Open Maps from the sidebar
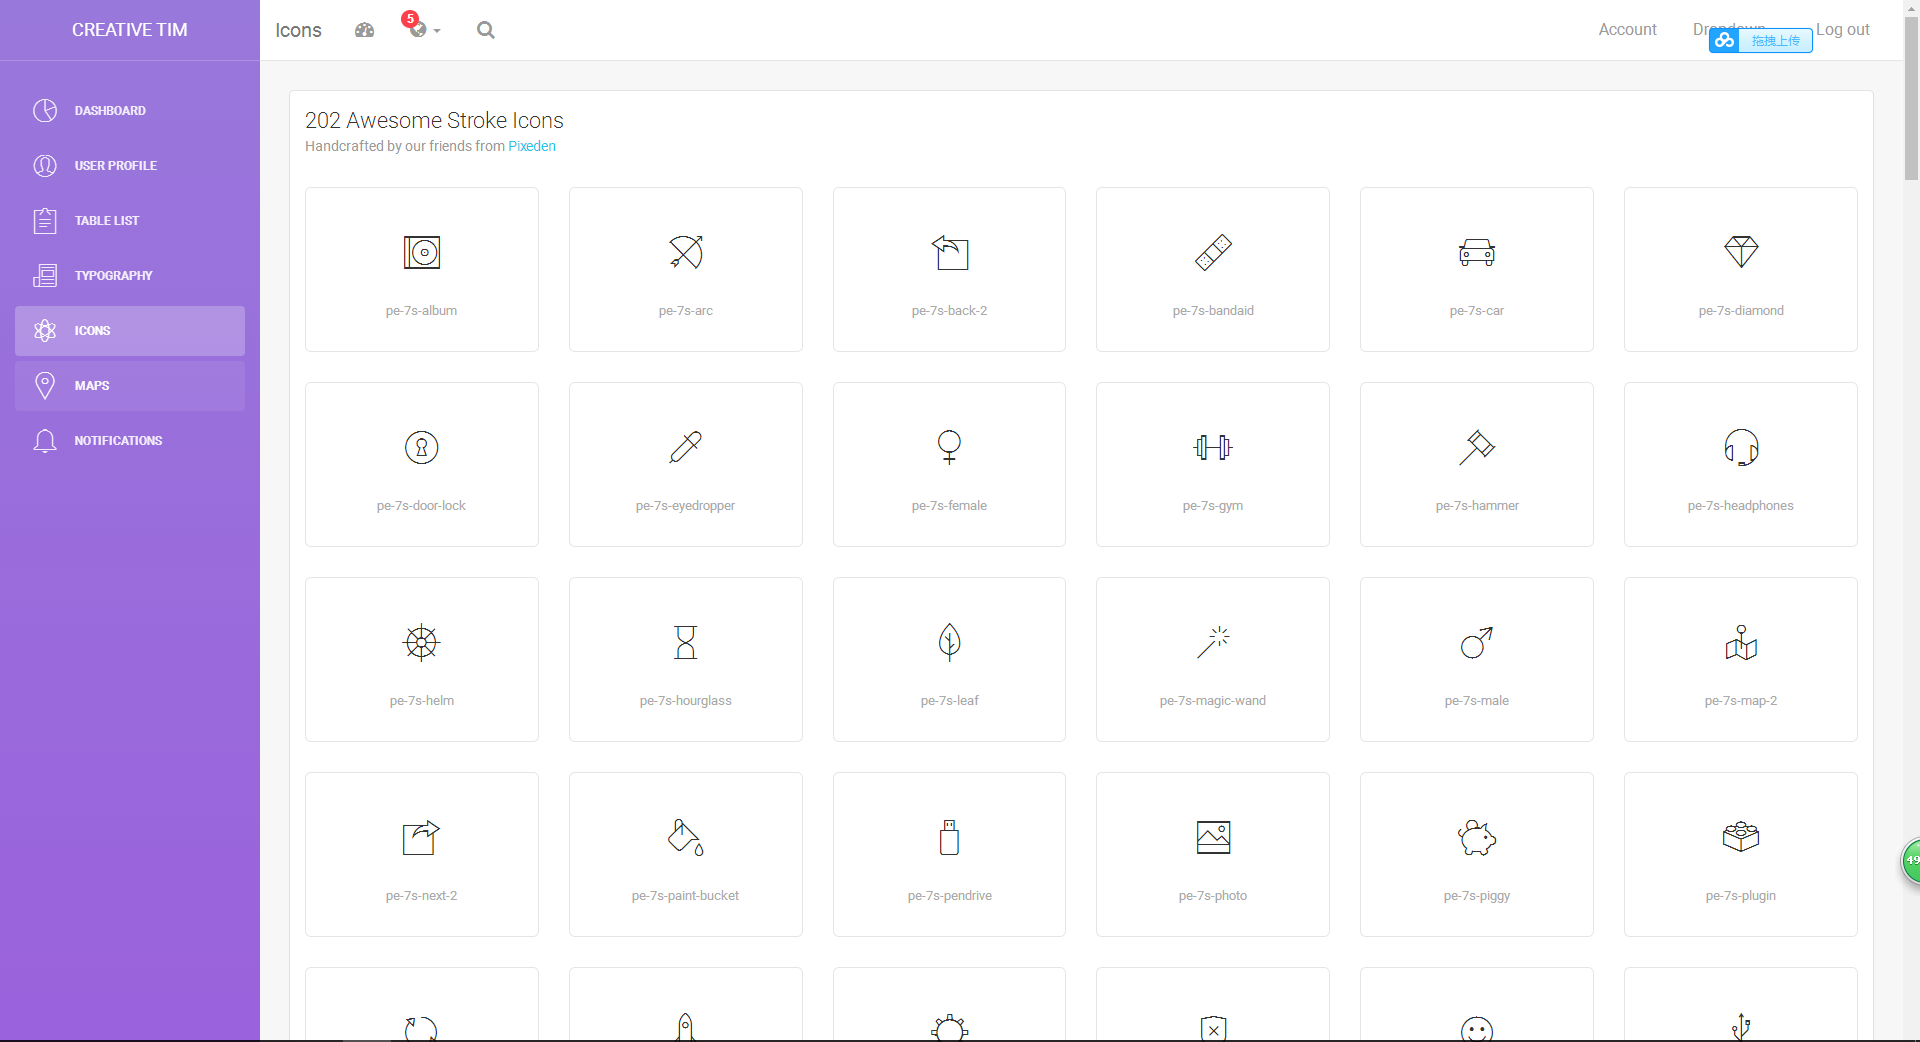The height and width of the screenshot is (1042, 1920). point(130,386)
